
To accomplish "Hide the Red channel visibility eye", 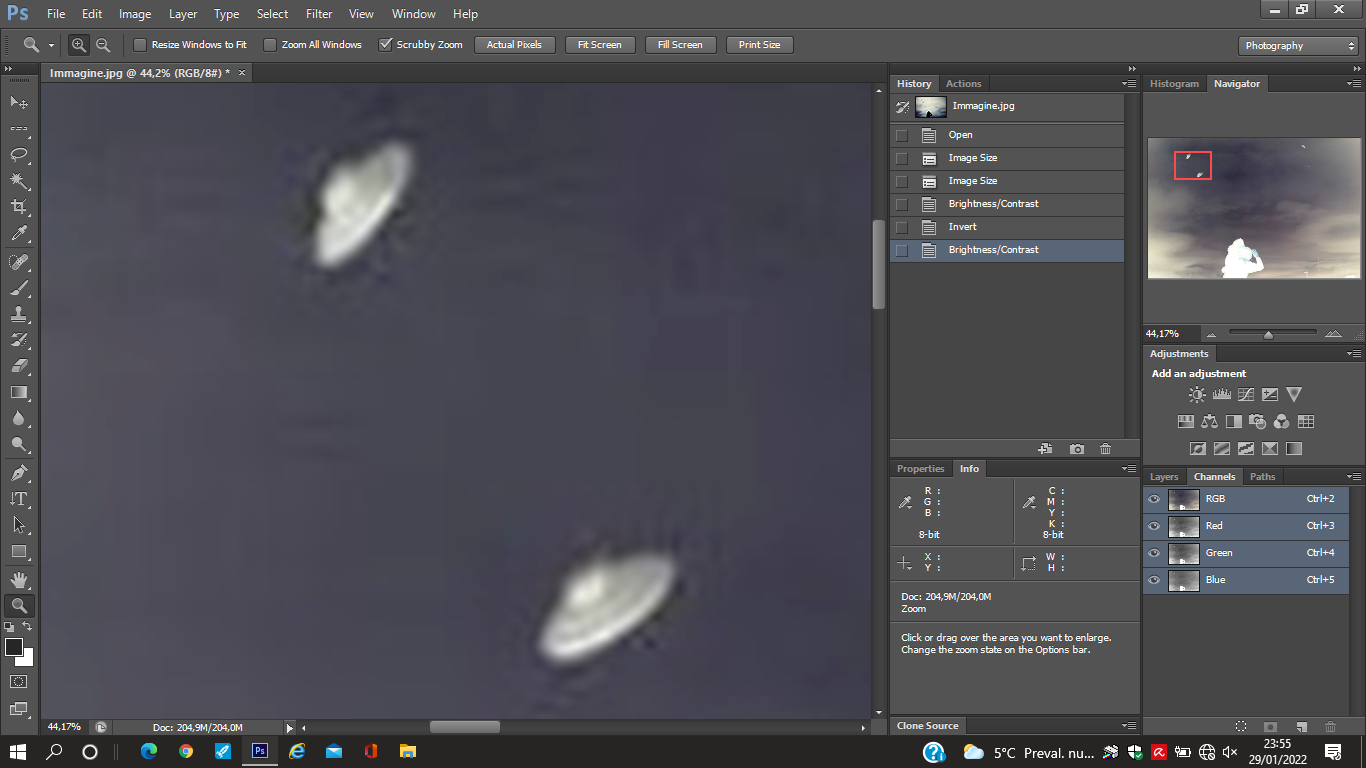I will click(1154, 526).
